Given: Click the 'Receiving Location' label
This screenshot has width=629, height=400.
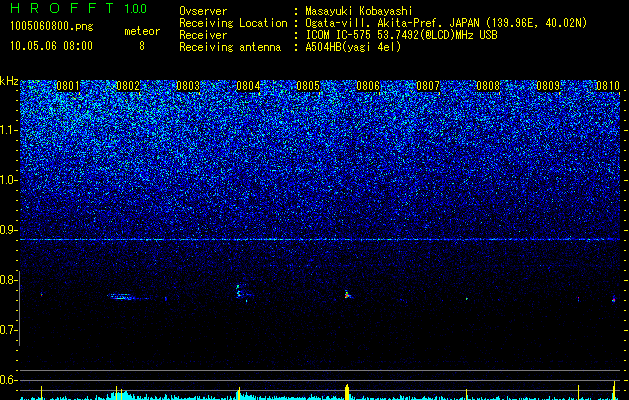Looking at the screenshot, I should (233, 23).
